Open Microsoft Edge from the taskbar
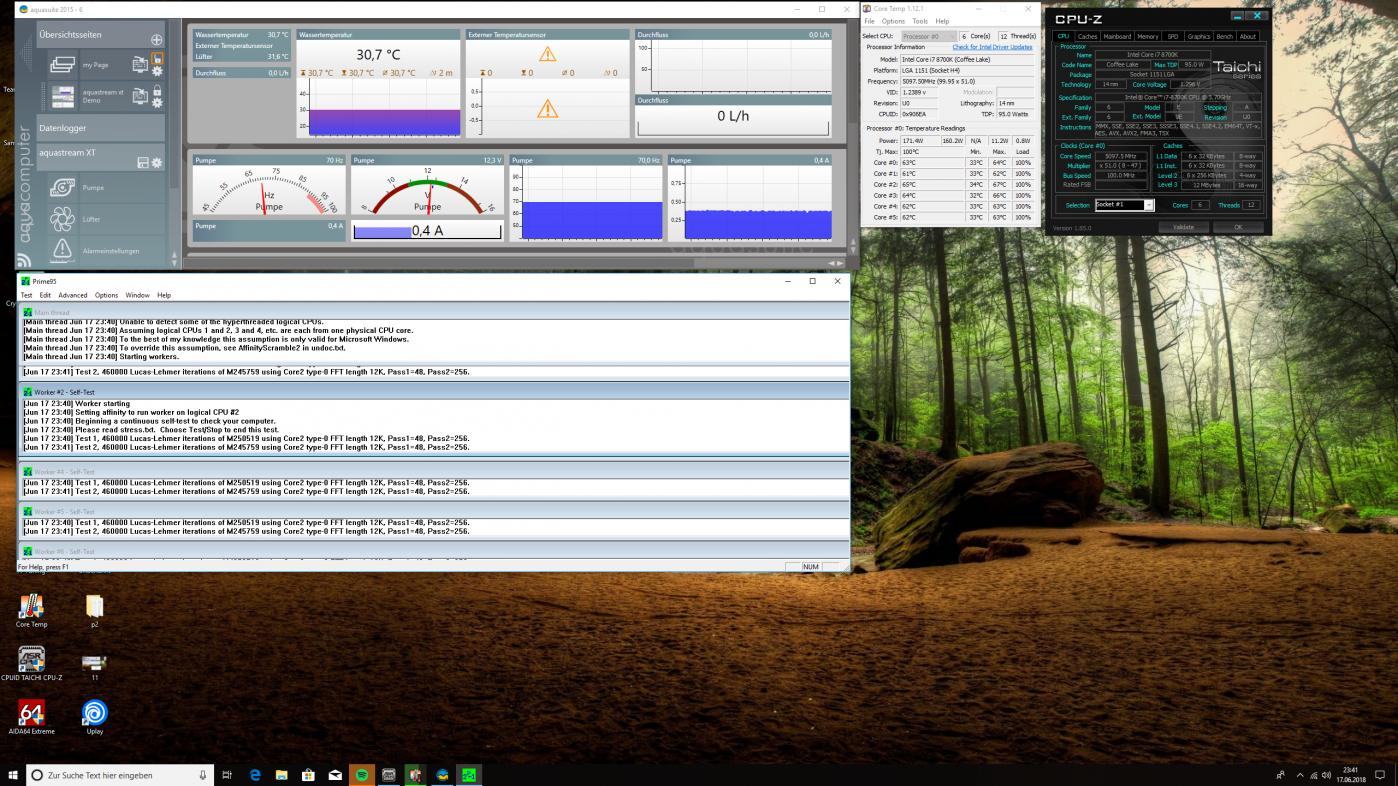Image resolution: width=1398 pixels, height=786 pixels. click(255, 775)
